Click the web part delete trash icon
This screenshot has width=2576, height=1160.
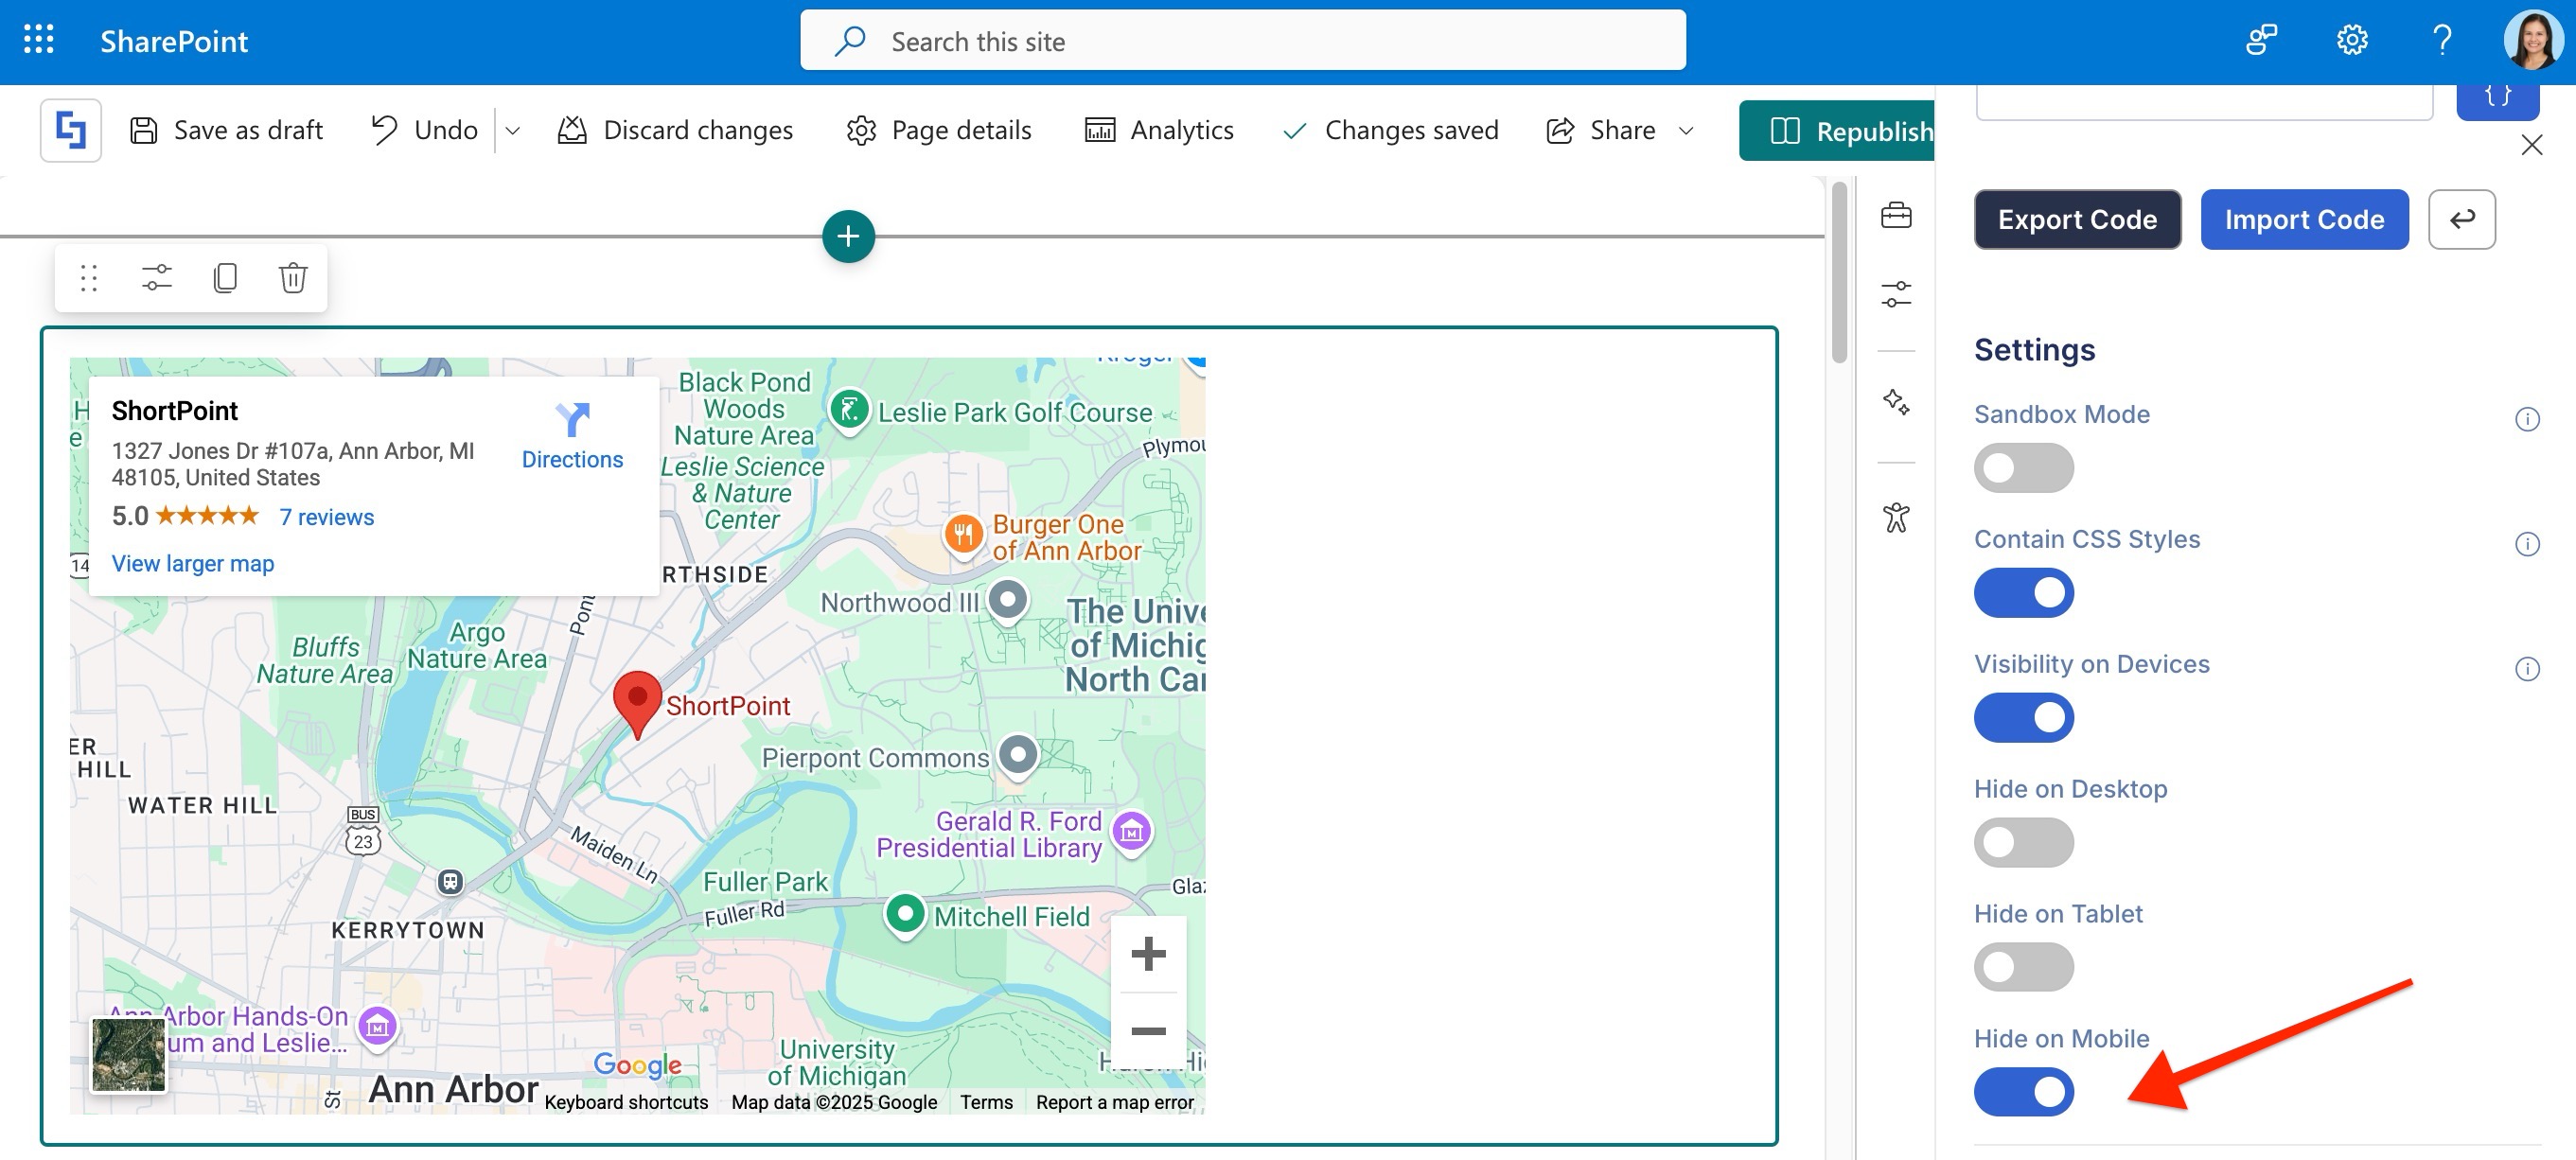pos(292,277)
